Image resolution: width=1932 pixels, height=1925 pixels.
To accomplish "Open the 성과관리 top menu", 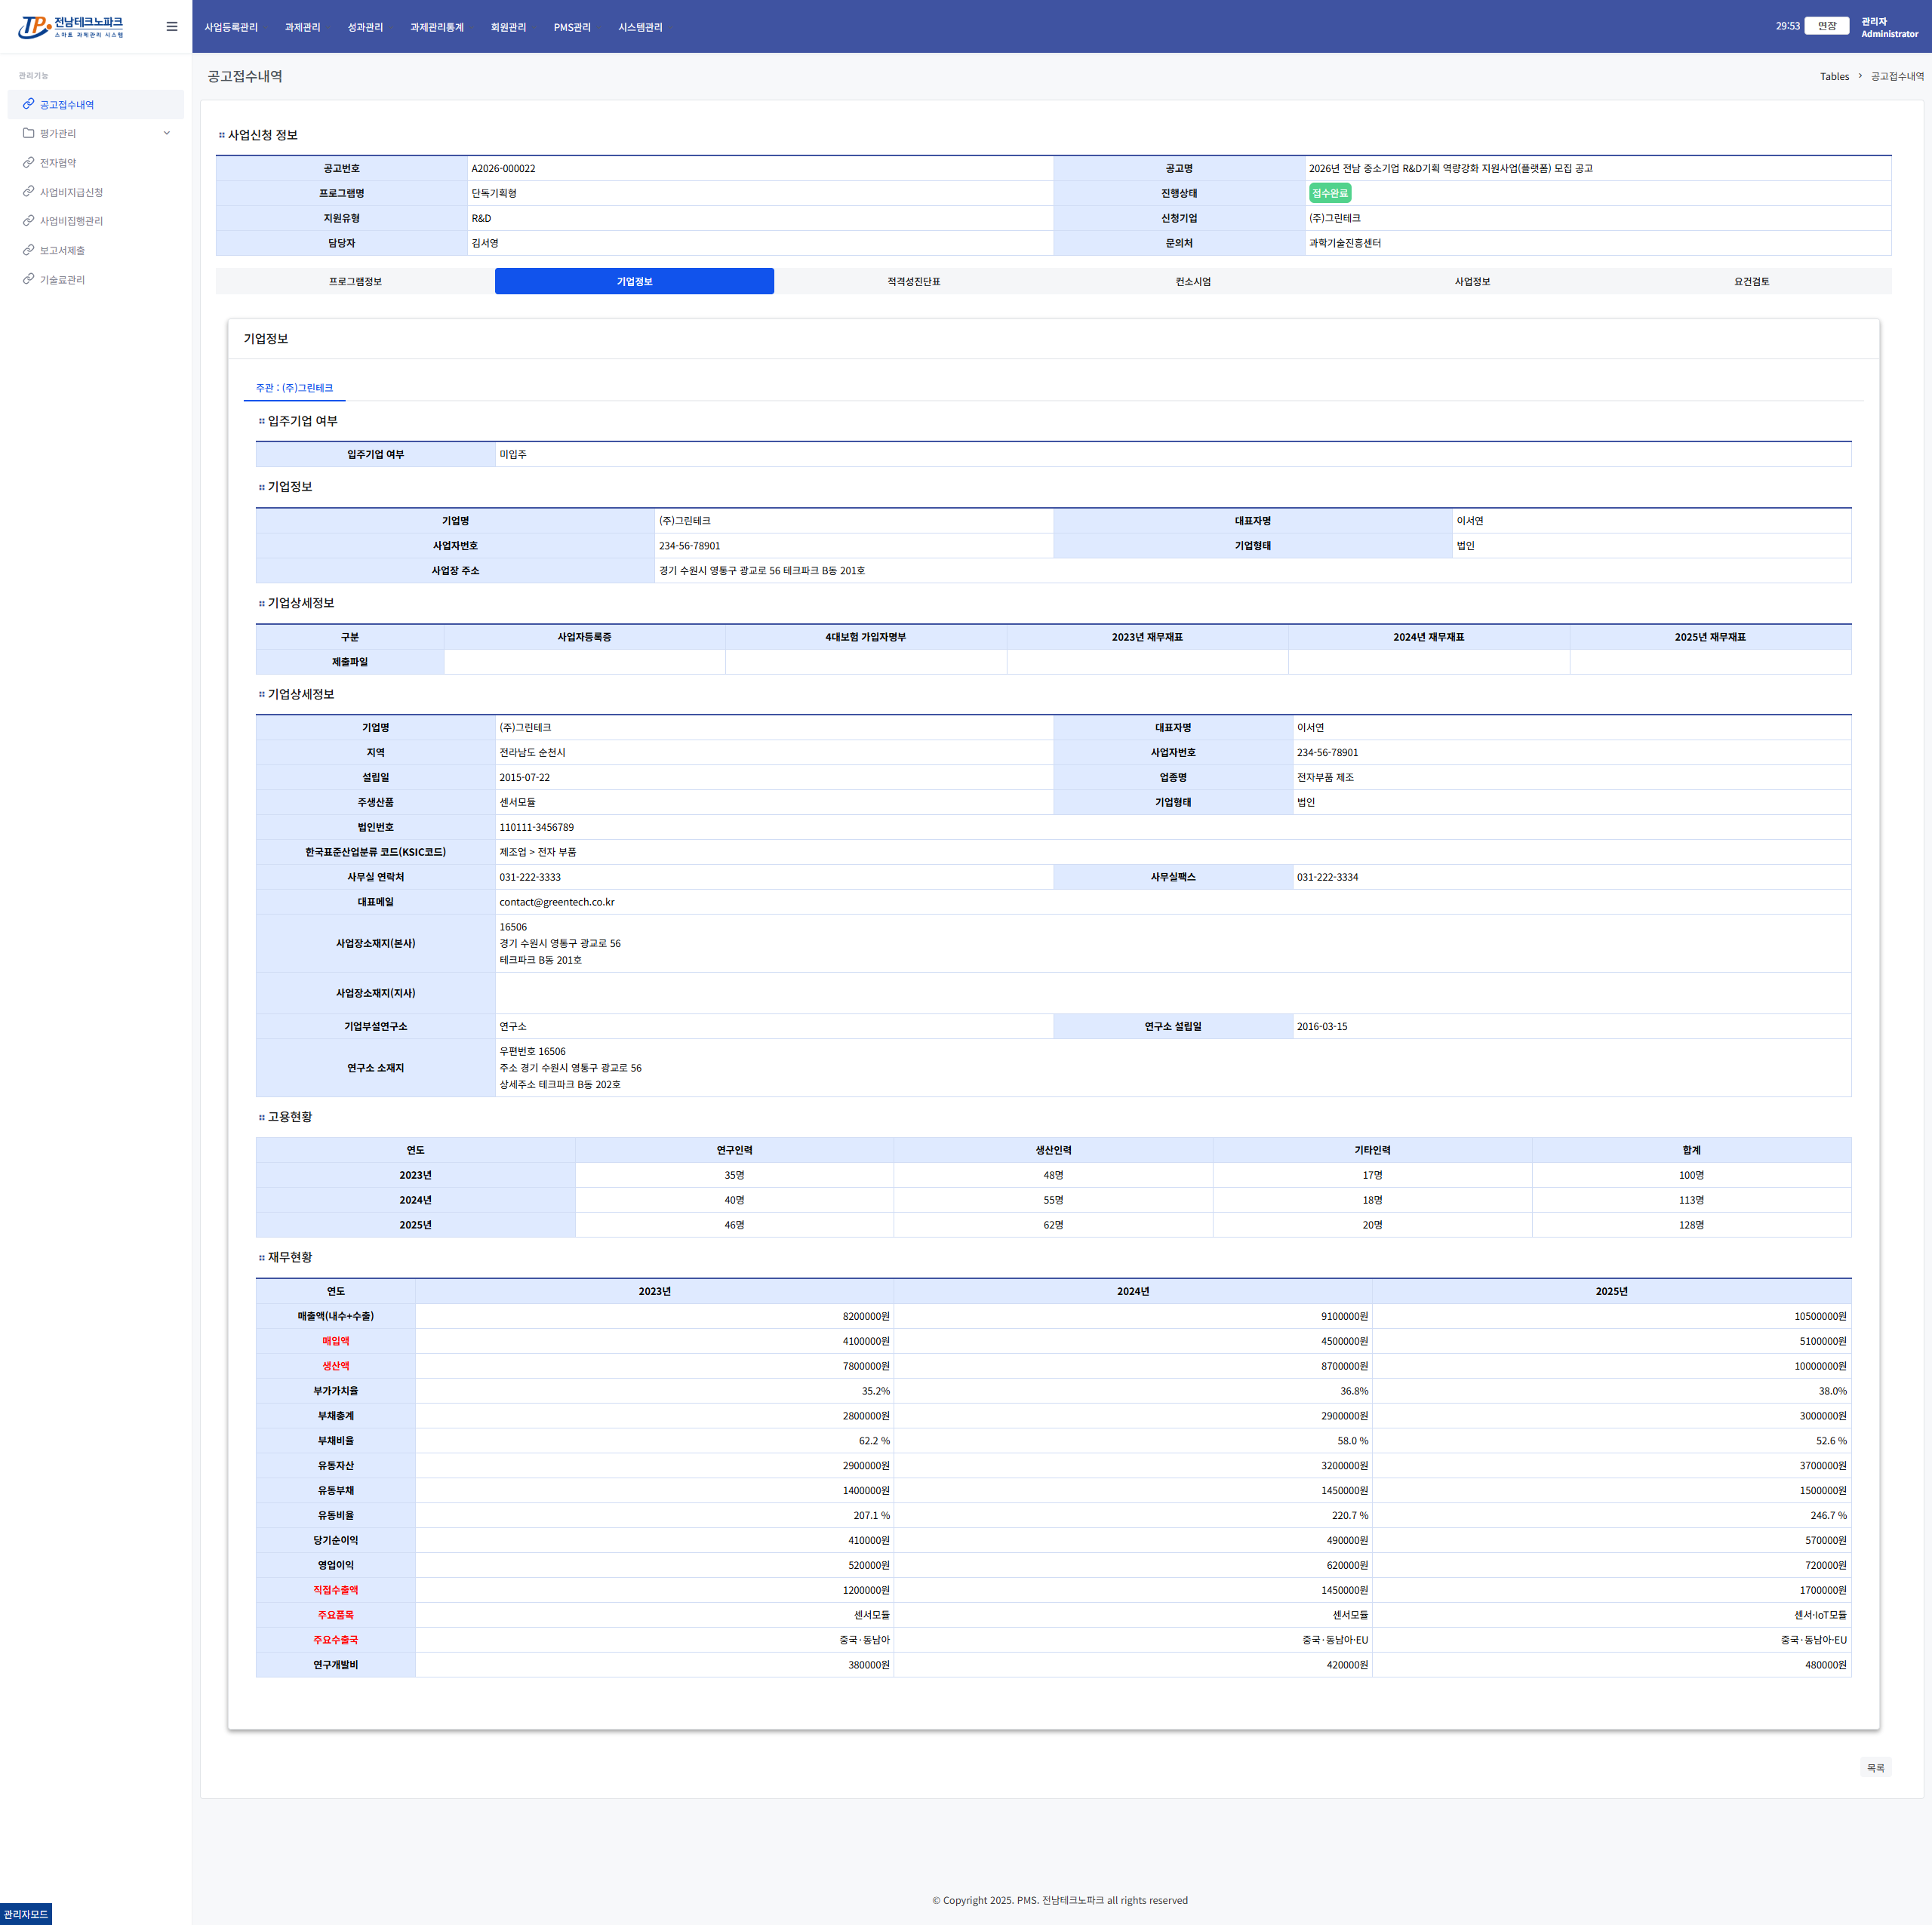I will (x=366, y=27).
